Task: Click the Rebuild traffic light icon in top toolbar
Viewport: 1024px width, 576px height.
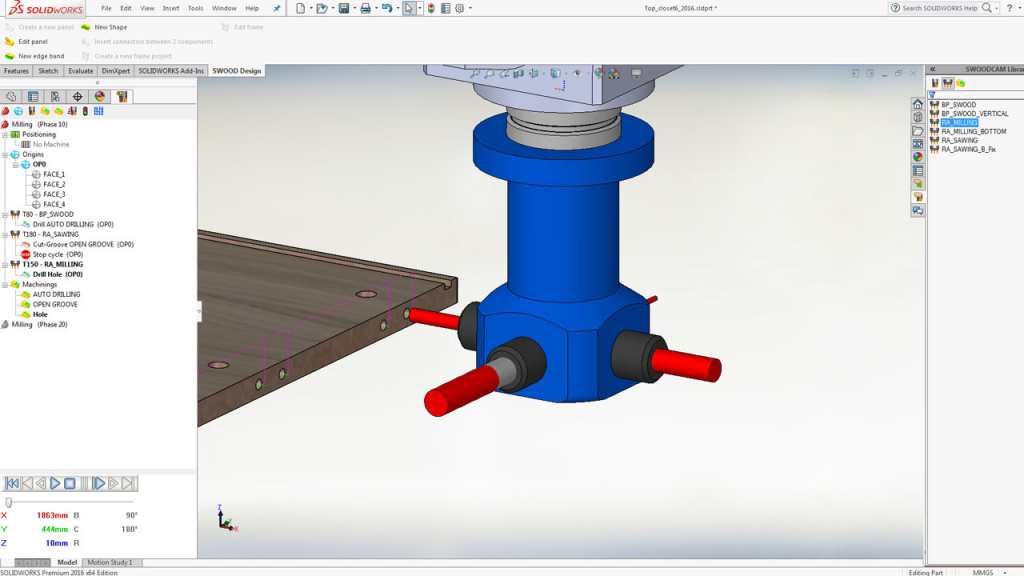Action: [x=431, y=8]
